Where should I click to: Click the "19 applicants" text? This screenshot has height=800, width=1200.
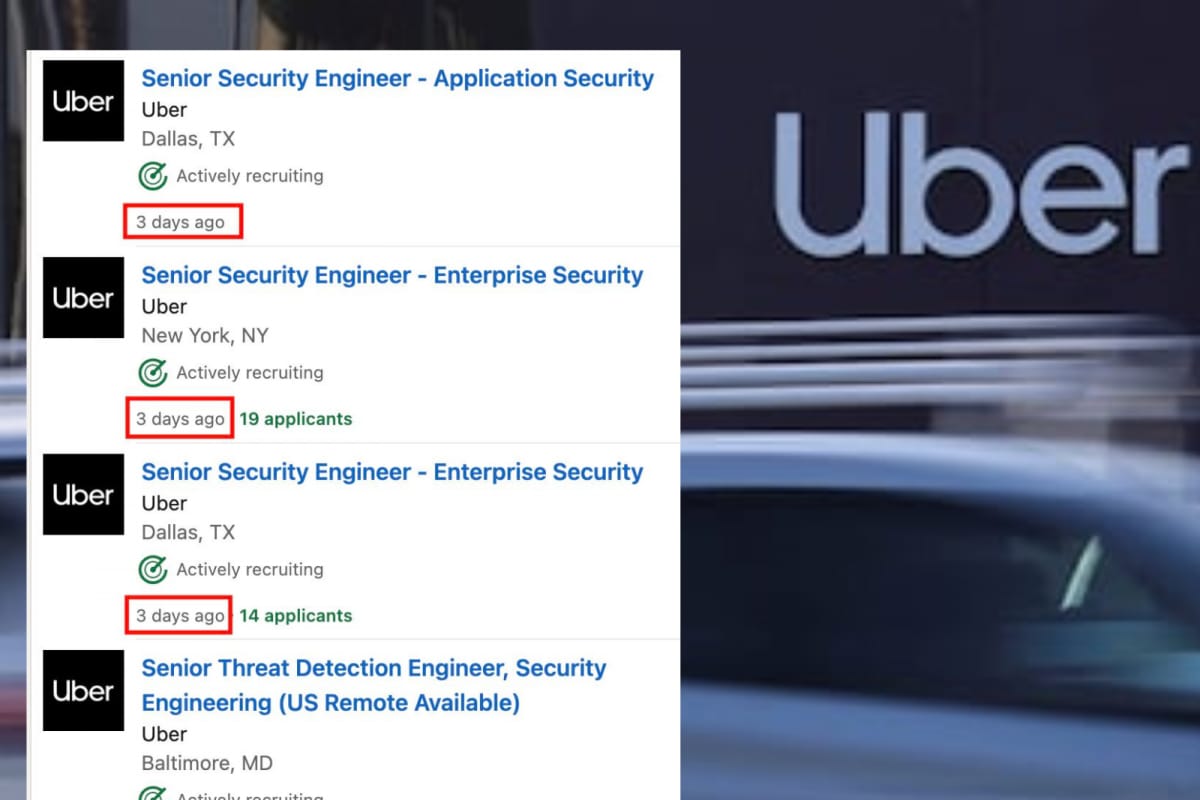tap(295, 419)
